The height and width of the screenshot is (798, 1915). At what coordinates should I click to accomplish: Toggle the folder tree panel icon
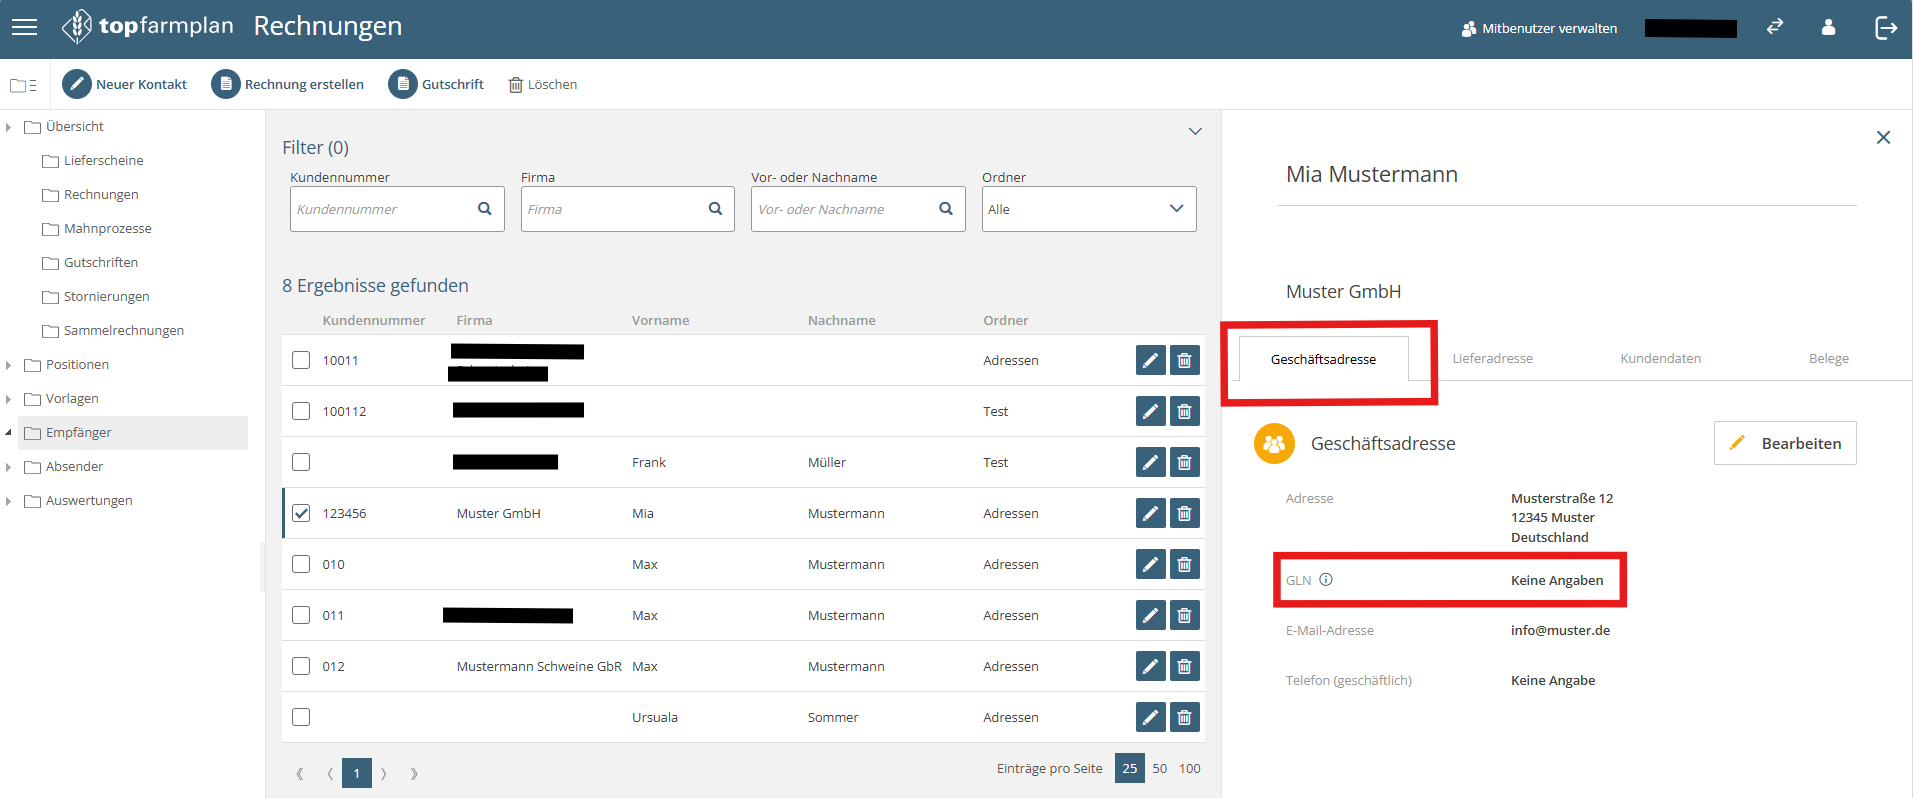[x=23, y=85]
